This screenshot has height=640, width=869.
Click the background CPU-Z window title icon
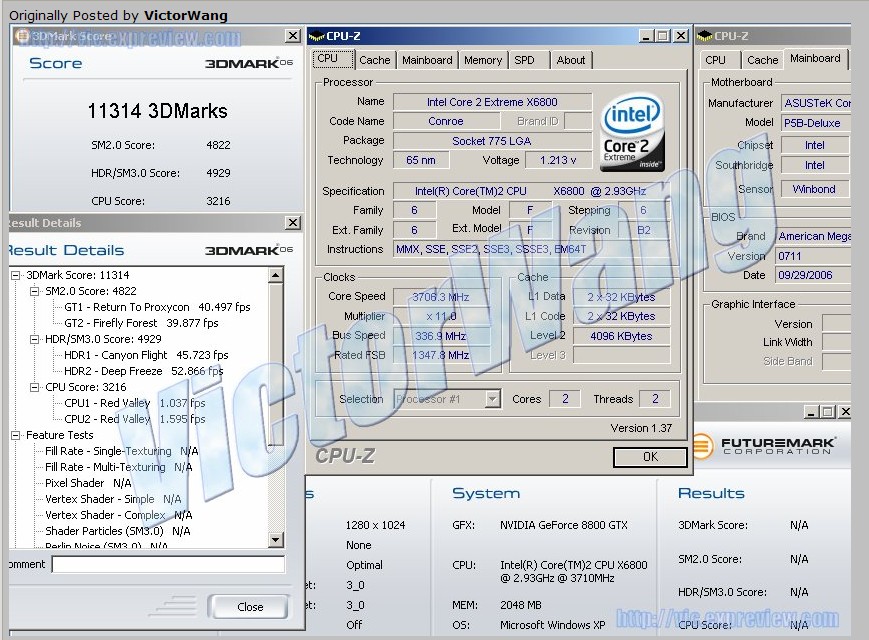coord(704,37)
